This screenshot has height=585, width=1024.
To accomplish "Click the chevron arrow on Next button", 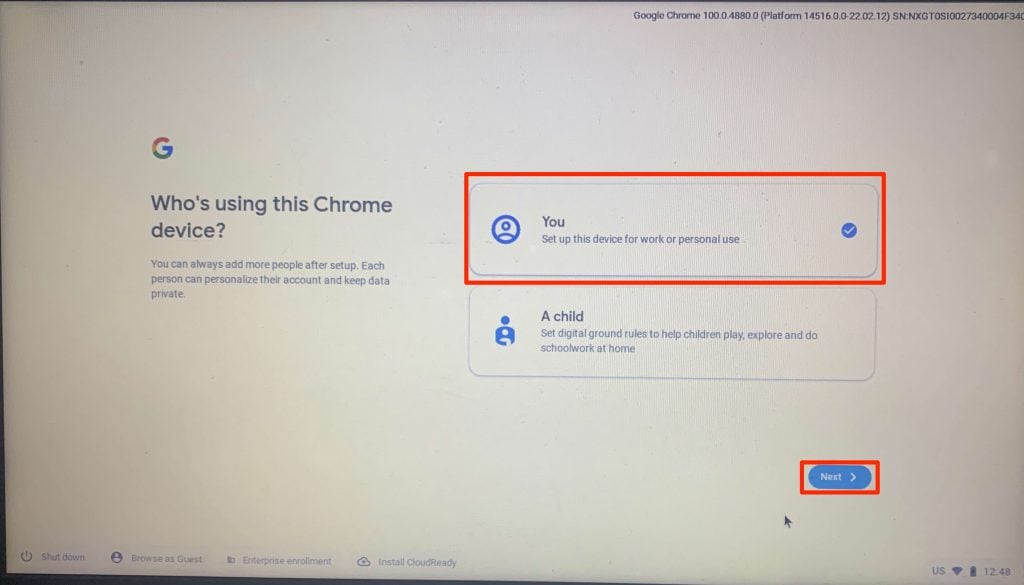I will tap(854, 477).
